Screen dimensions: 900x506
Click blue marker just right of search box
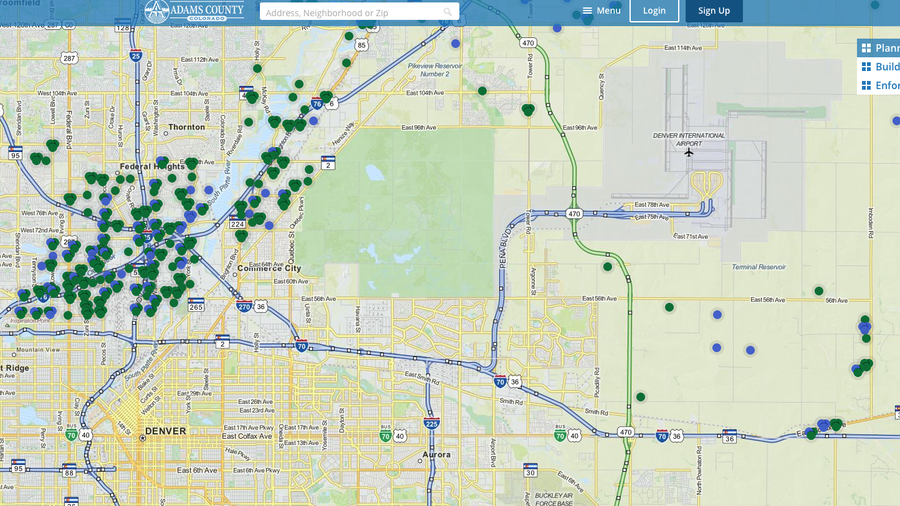click(456, 44)
